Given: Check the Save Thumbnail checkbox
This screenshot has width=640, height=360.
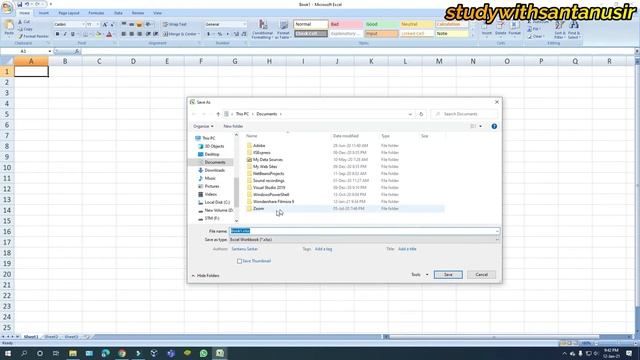Looking at the screenshot, I should click(x=239, y=261).
